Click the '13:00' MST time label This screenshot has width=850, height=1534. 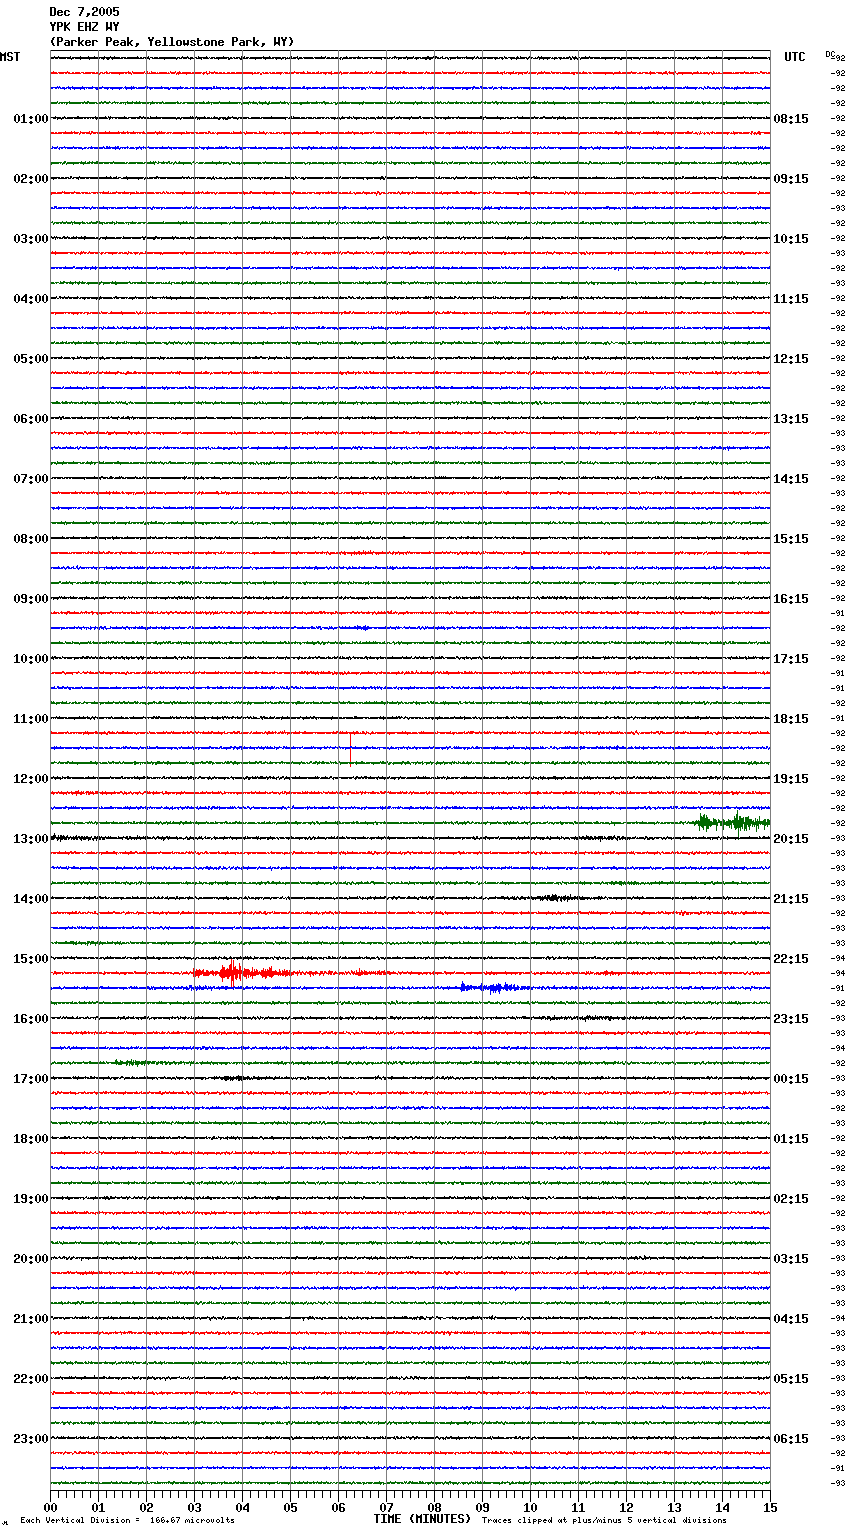coord(30,839)
